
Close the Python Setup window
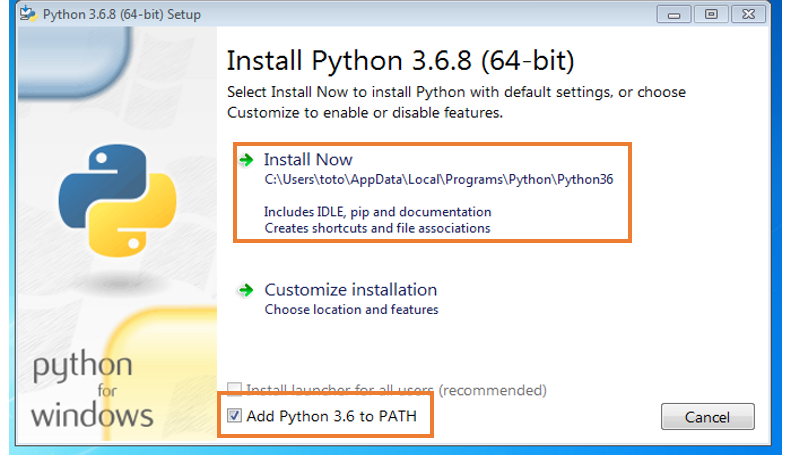pyautogui.click(x=748, y=15)
